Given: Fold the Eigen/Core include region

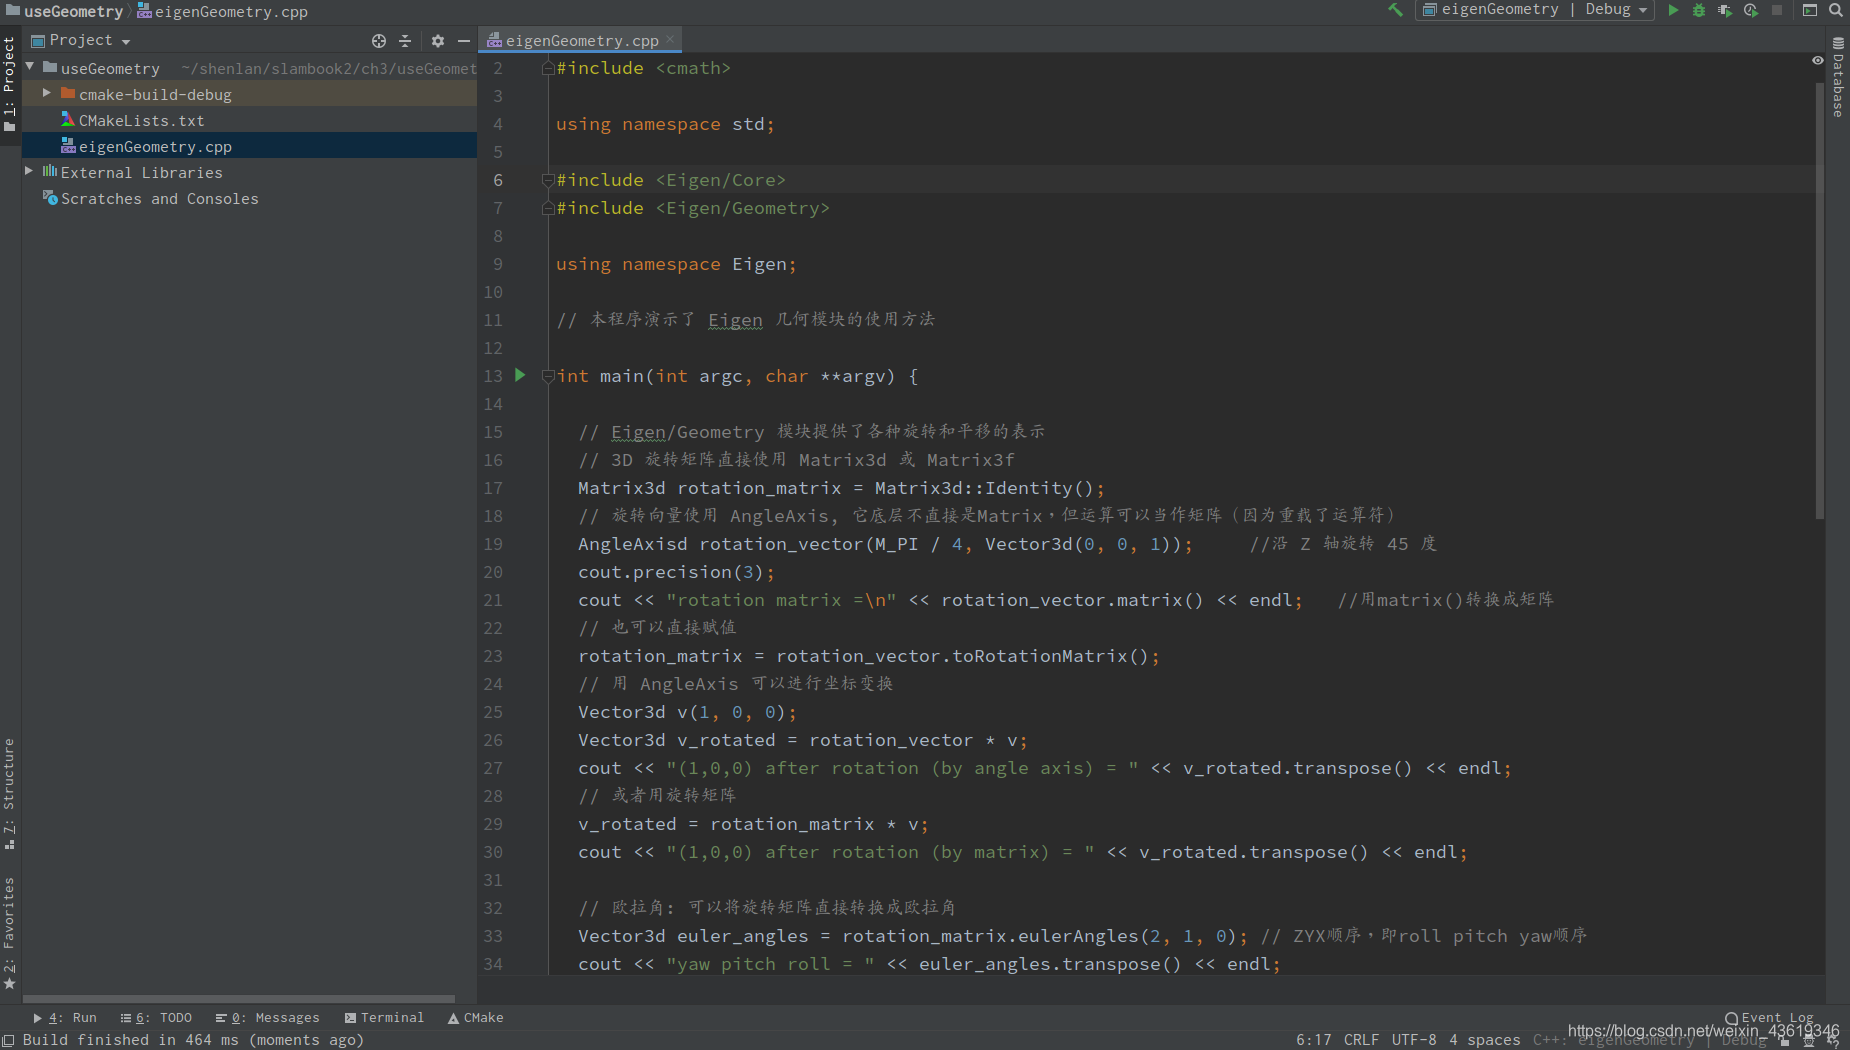Looking at the screenshot, I should tap(548, 180).
